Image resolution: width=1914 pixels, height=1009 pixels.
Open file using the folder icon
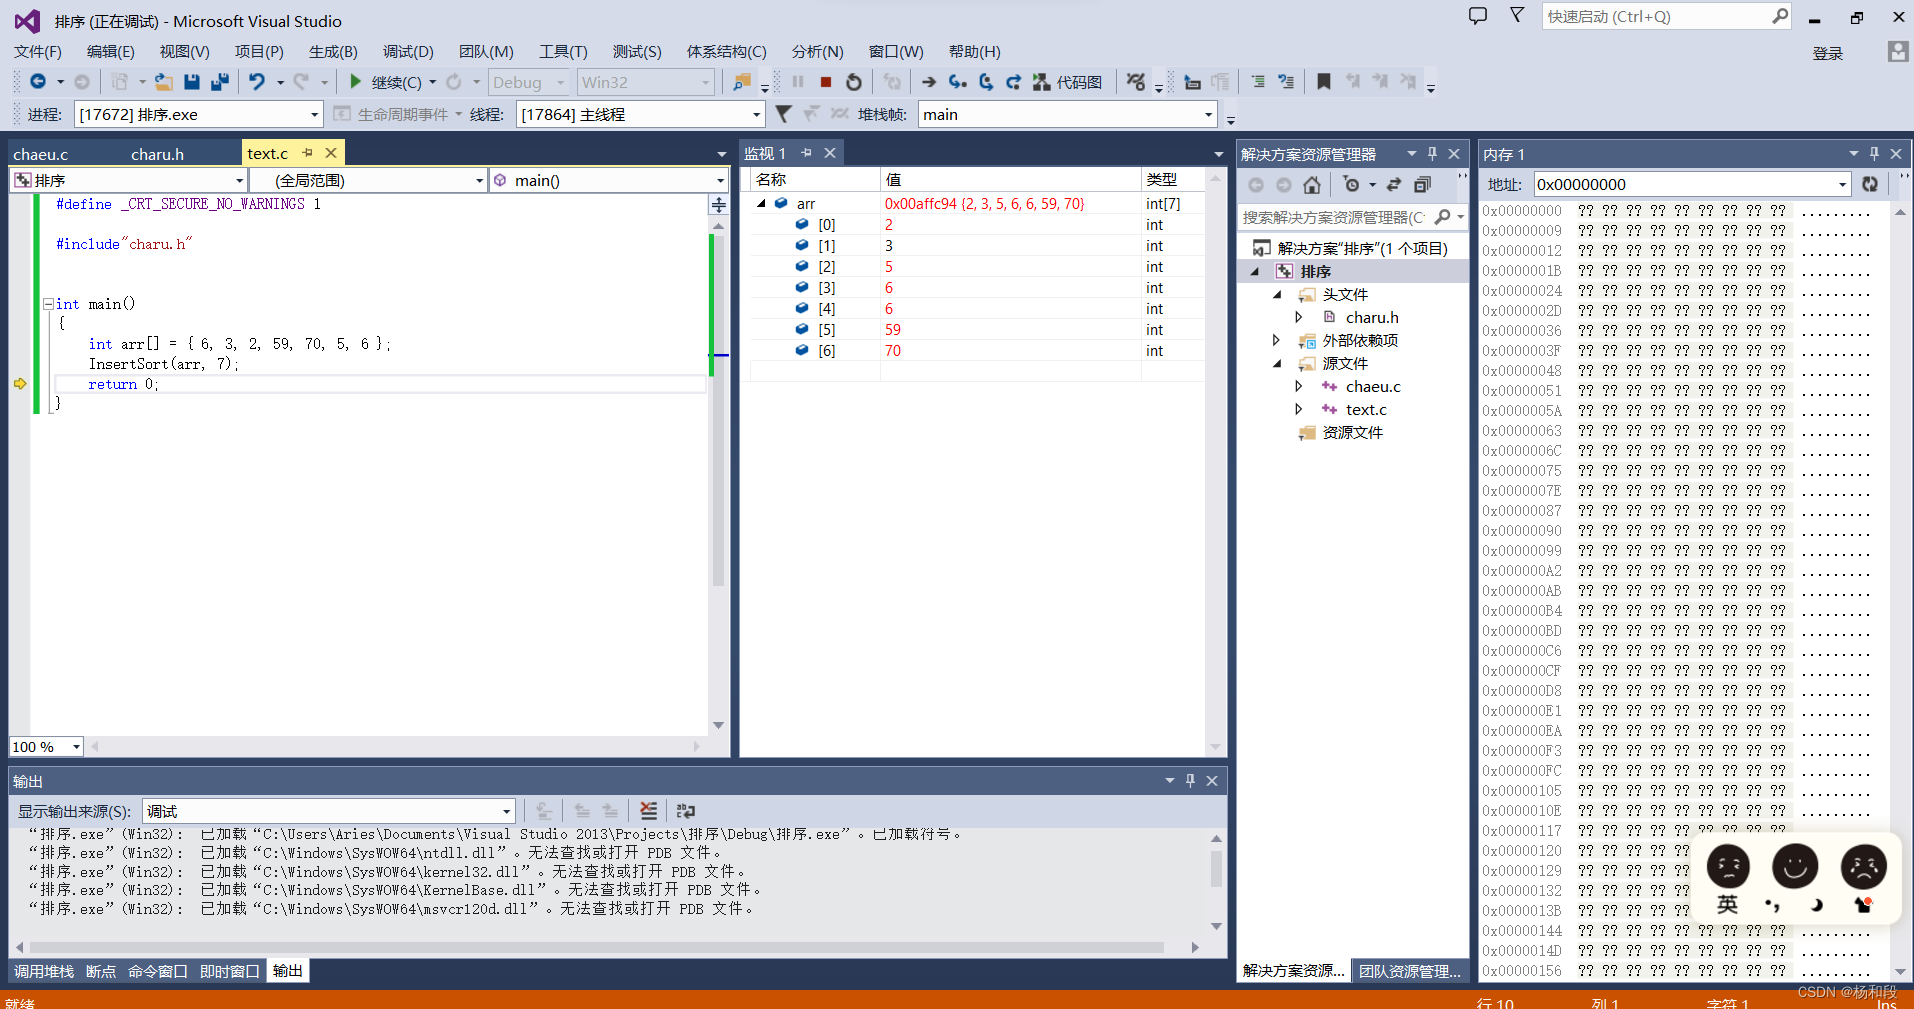point(163,82)
